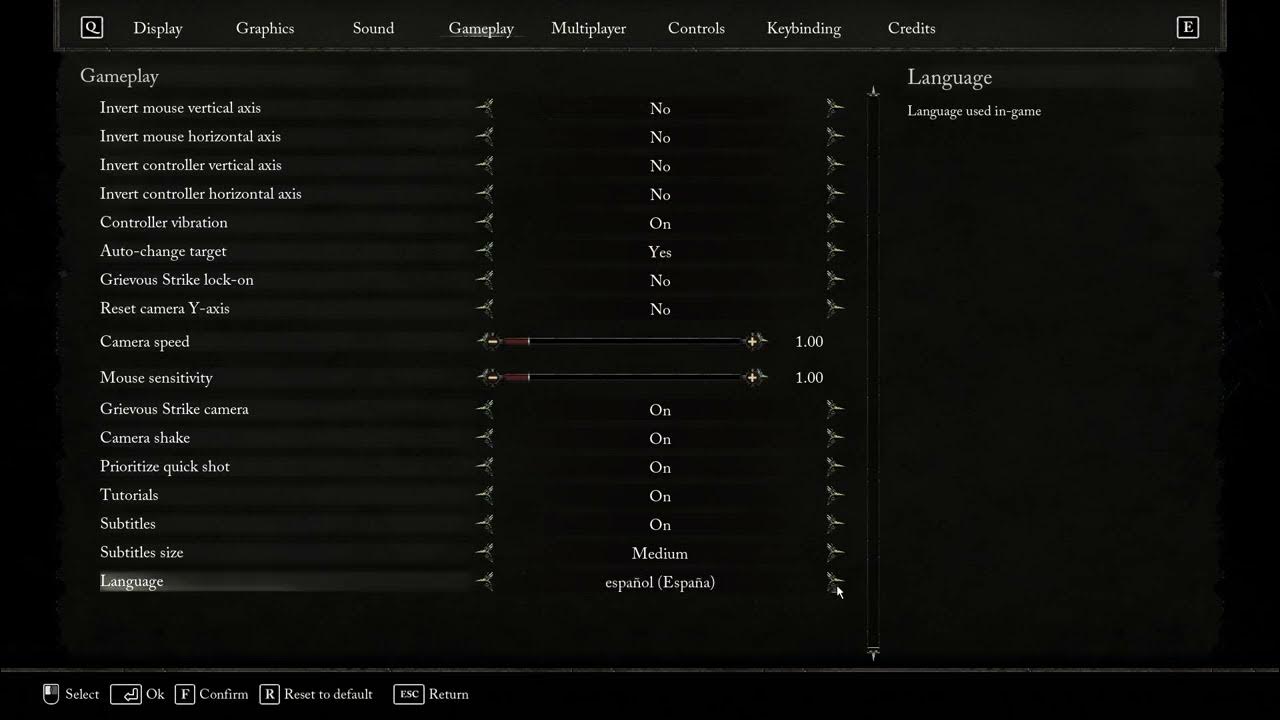Cycle Subtitles size to the next option
This screenshot has height=720, width=1280.
[835, 551]
